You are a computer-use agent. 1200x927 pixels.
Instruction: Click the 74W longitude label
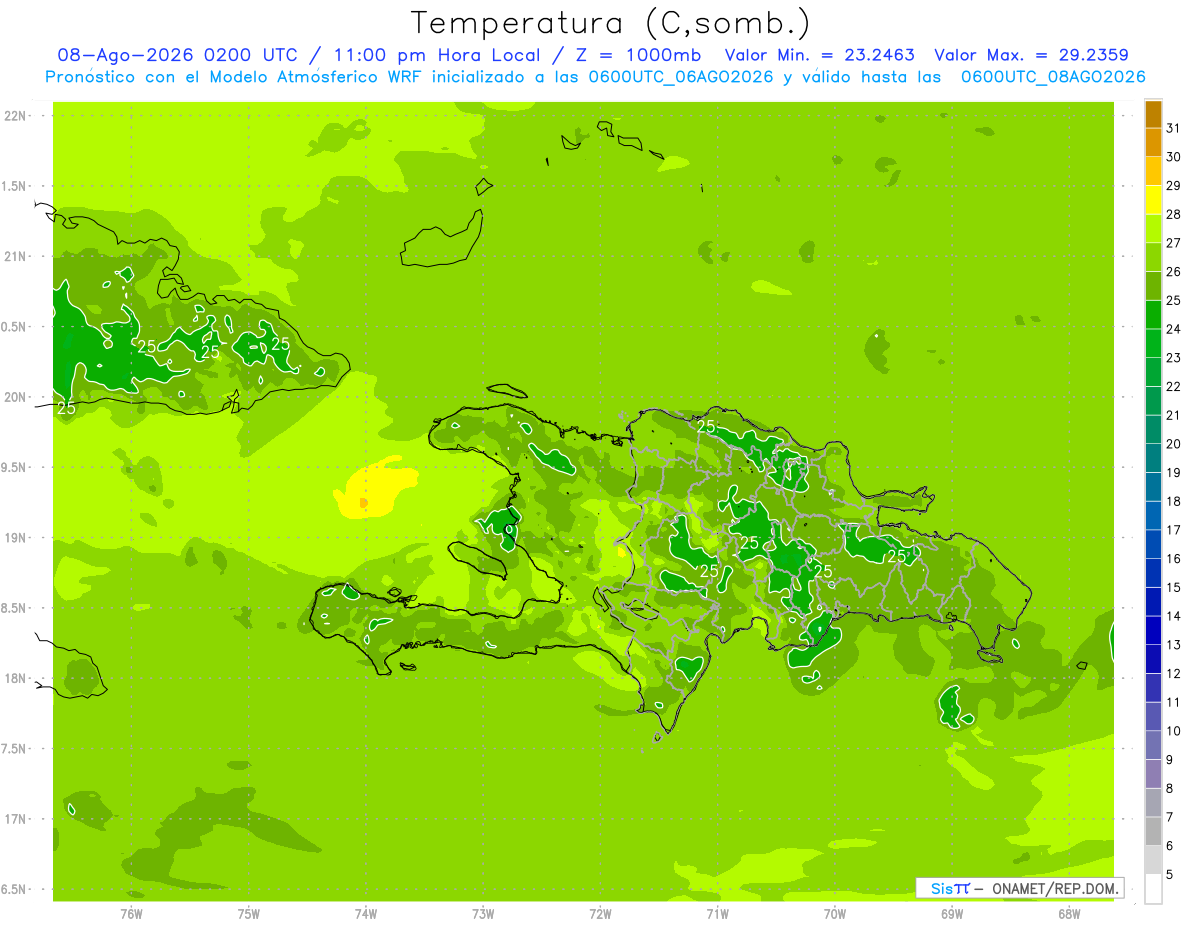pos(366,914)
